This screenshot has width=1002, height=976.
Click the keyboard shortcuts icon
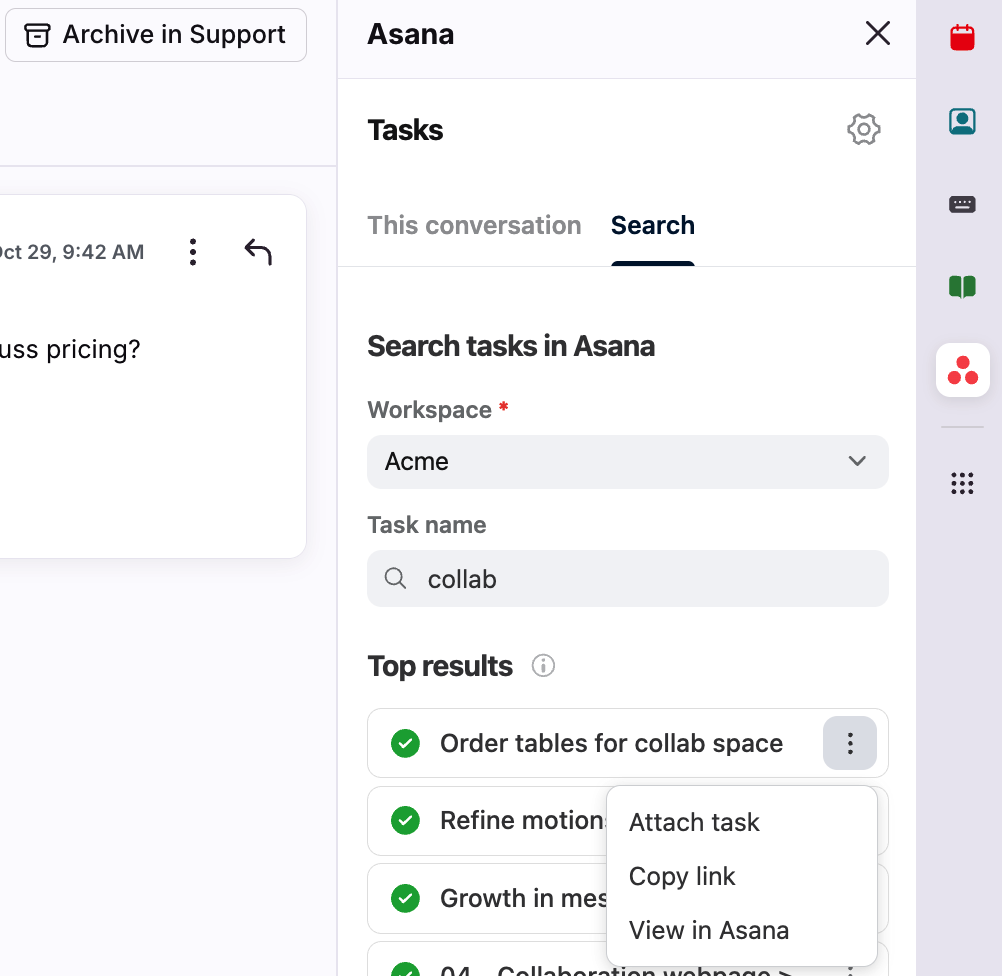coord(962,205)
